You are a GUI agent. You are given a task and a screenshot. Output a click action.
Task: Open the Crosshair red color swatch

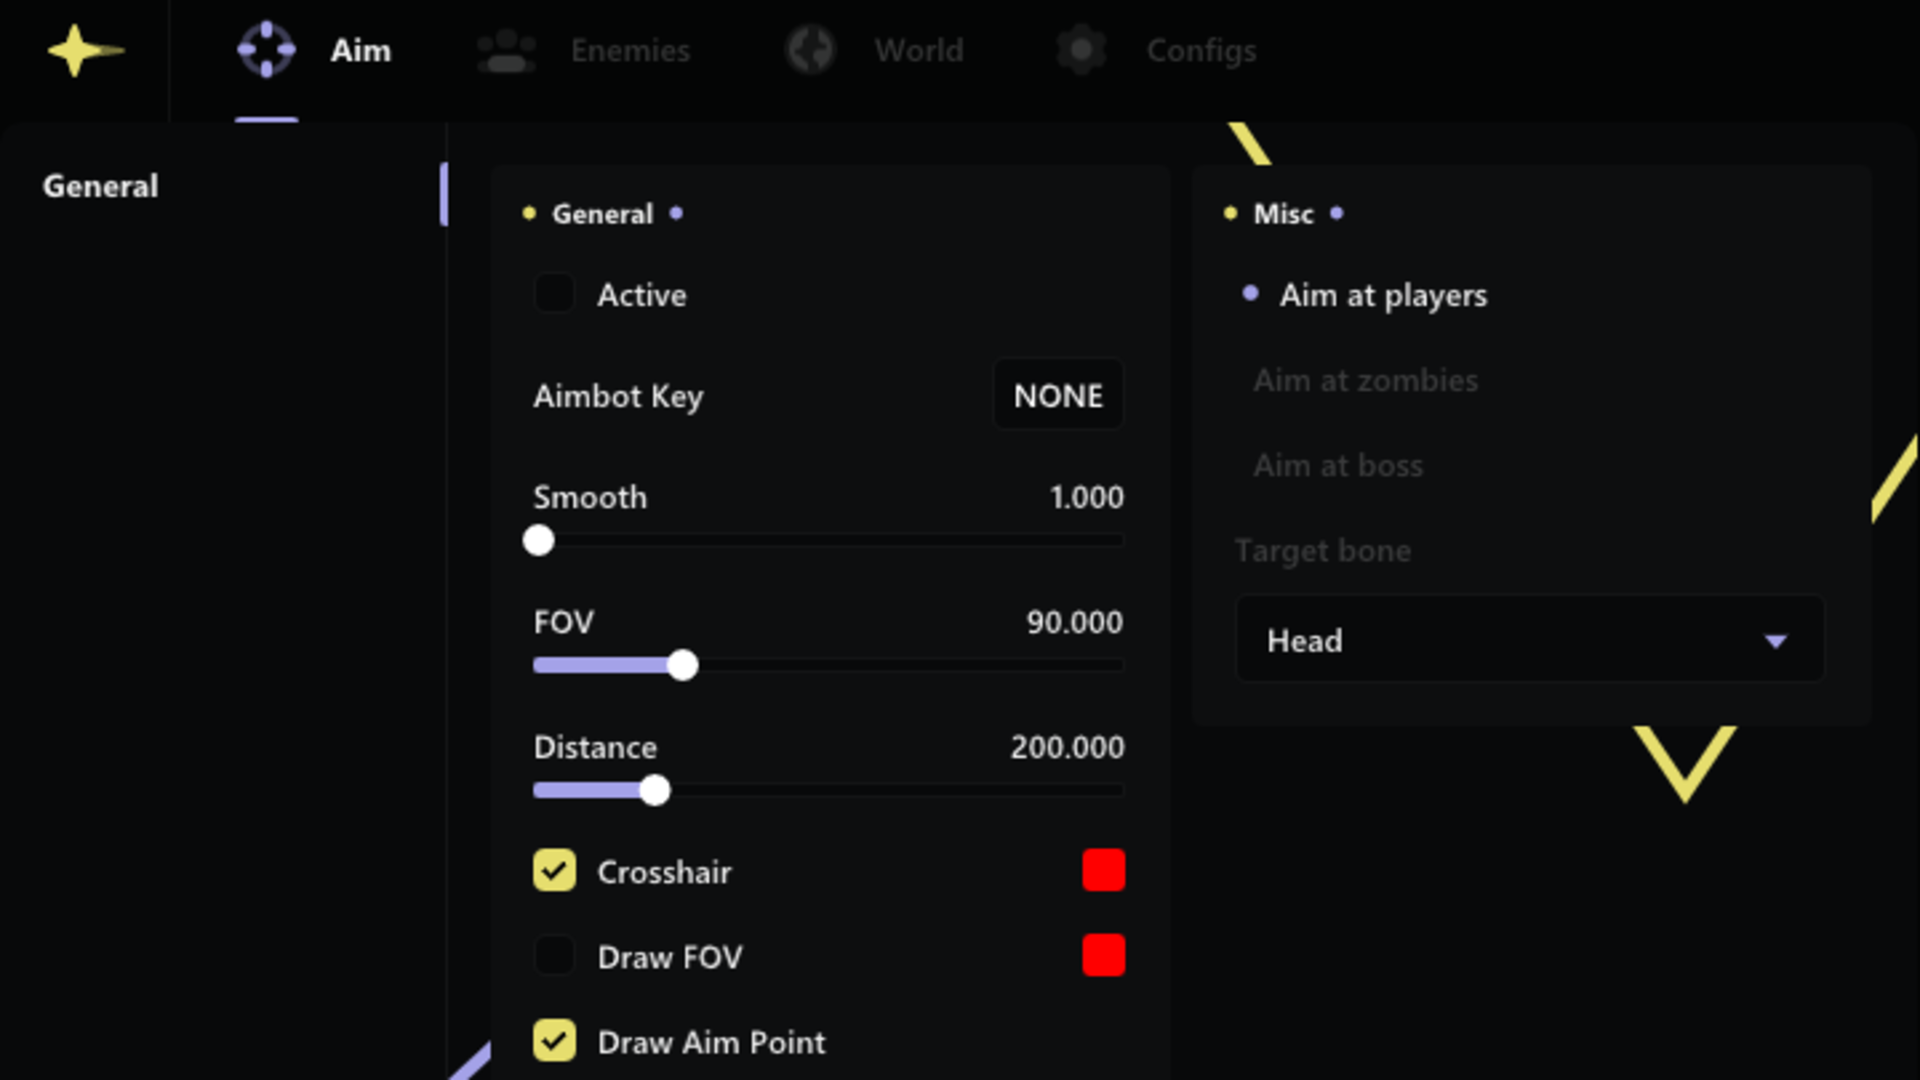[x=1103, y=871]
